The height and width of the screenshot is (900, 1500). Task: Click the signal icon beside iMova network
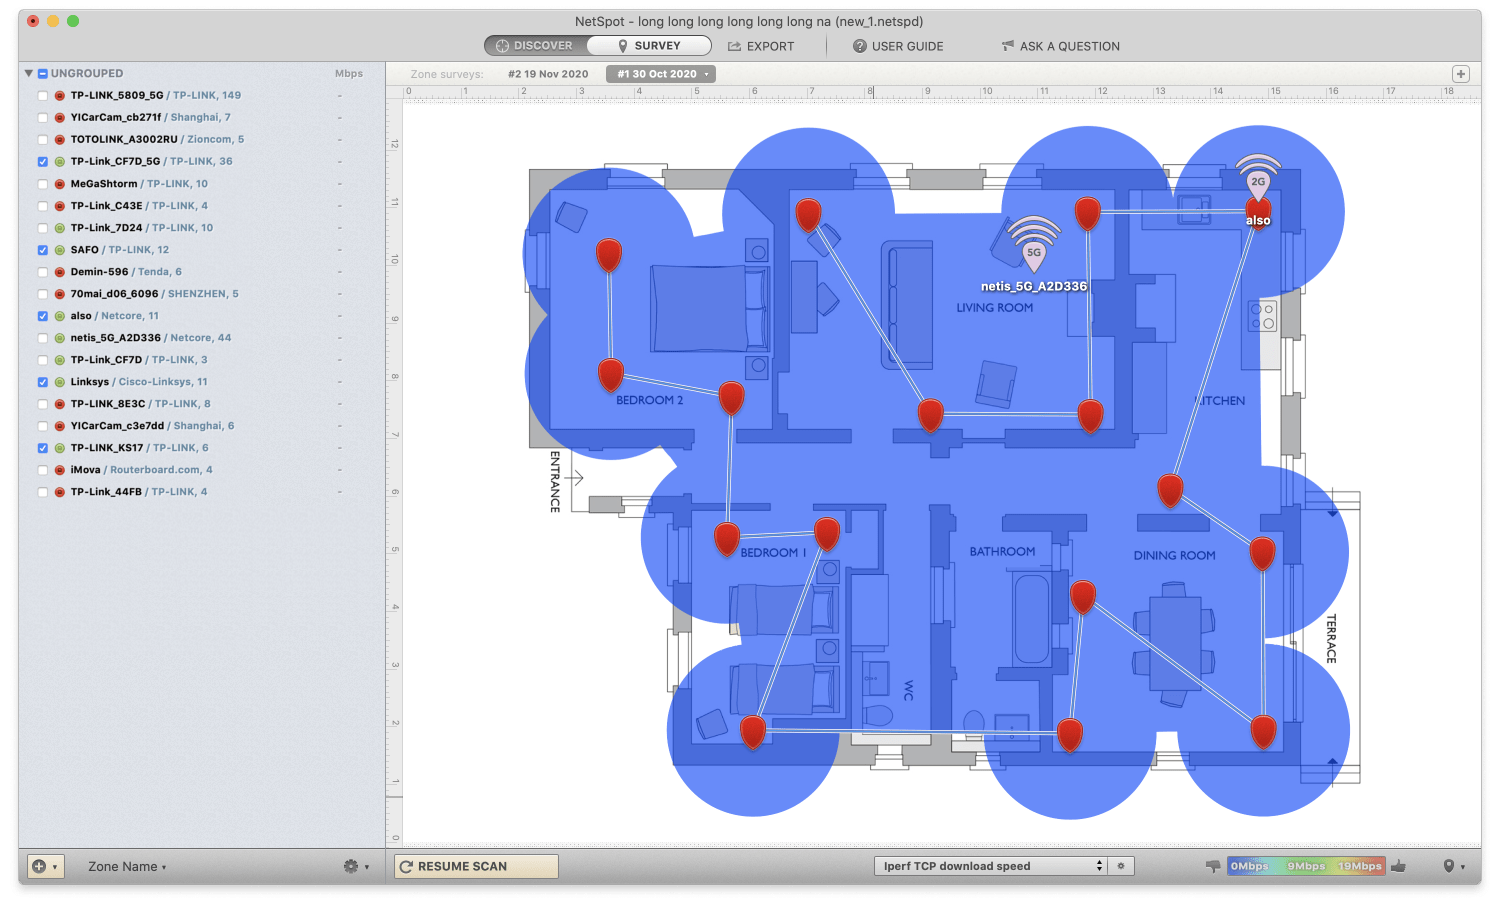click(x=60, y=470)
